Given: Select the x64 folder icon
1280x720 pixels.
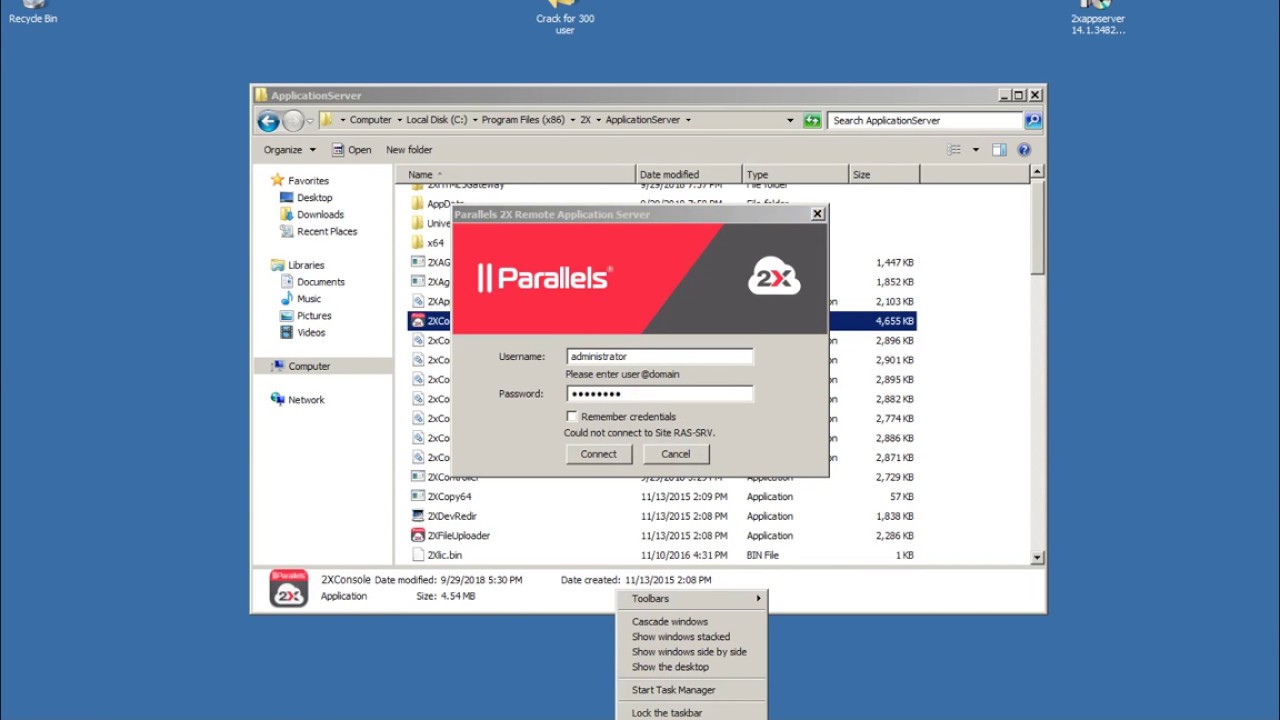Looking at the screenshot, I should click(x=418, y=243).
